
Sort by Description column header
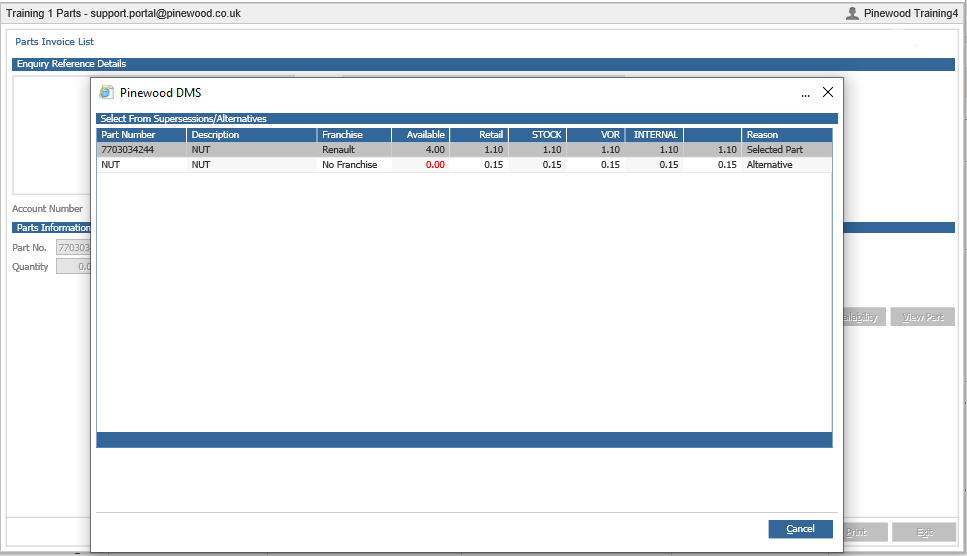(252, 134)
